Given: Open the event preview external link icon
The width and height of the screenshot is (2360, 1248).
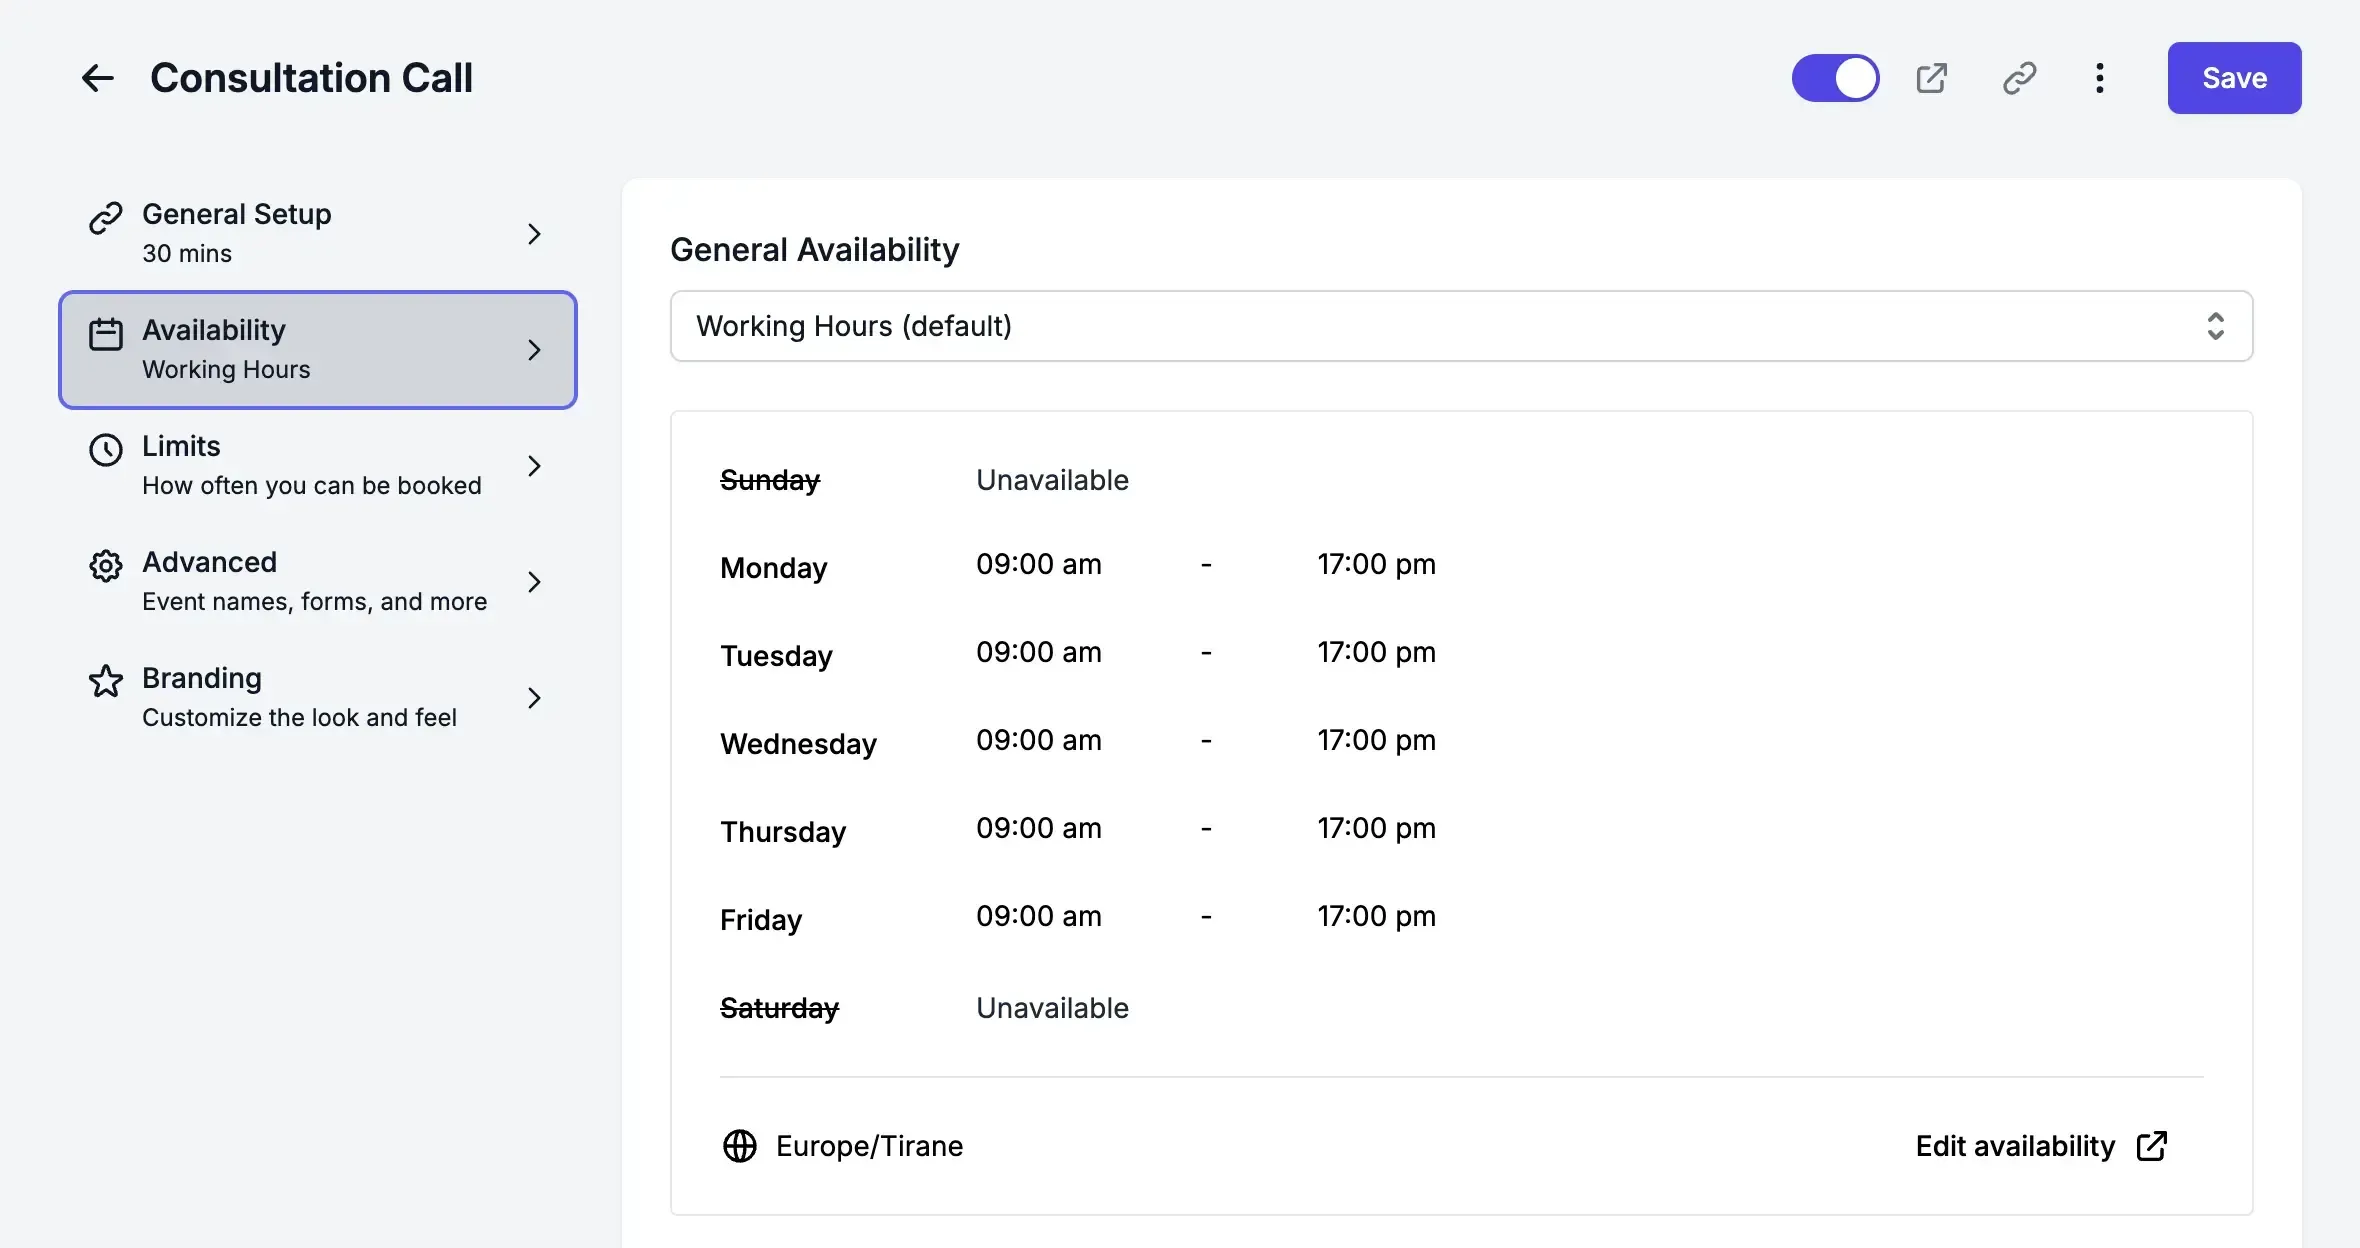Looking at the screenshot, I should point(1932,77).
